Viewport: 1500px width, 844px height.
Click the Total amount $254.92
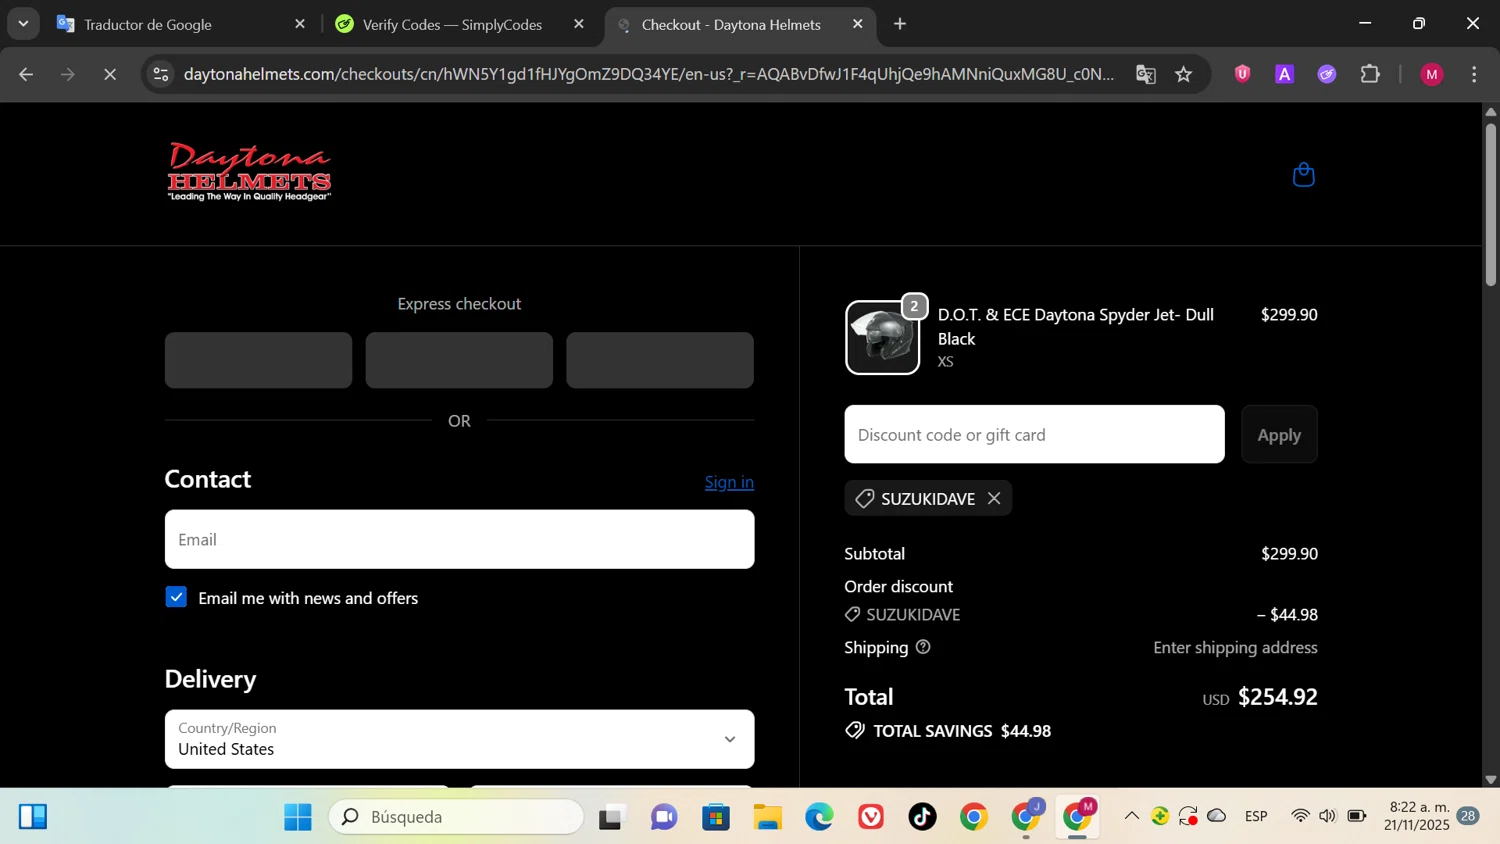pyautogui.click(x=1277, y=697)
